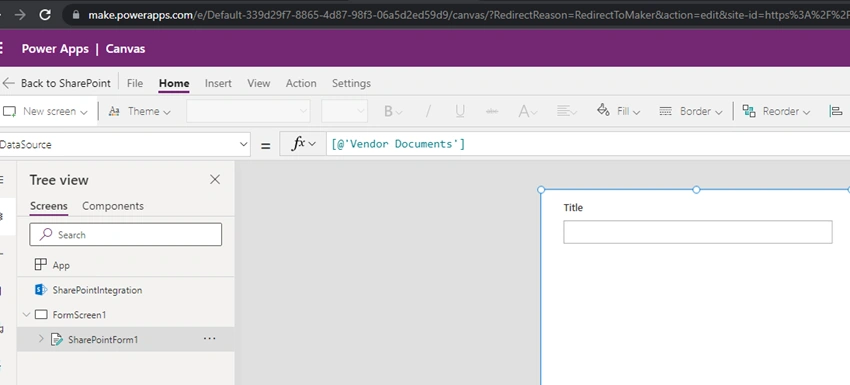This screenshot has width=850, height=385.
Task: Click the formula bar with Vendor Documents
Action: pyautogui.click(x=588, y=144)
